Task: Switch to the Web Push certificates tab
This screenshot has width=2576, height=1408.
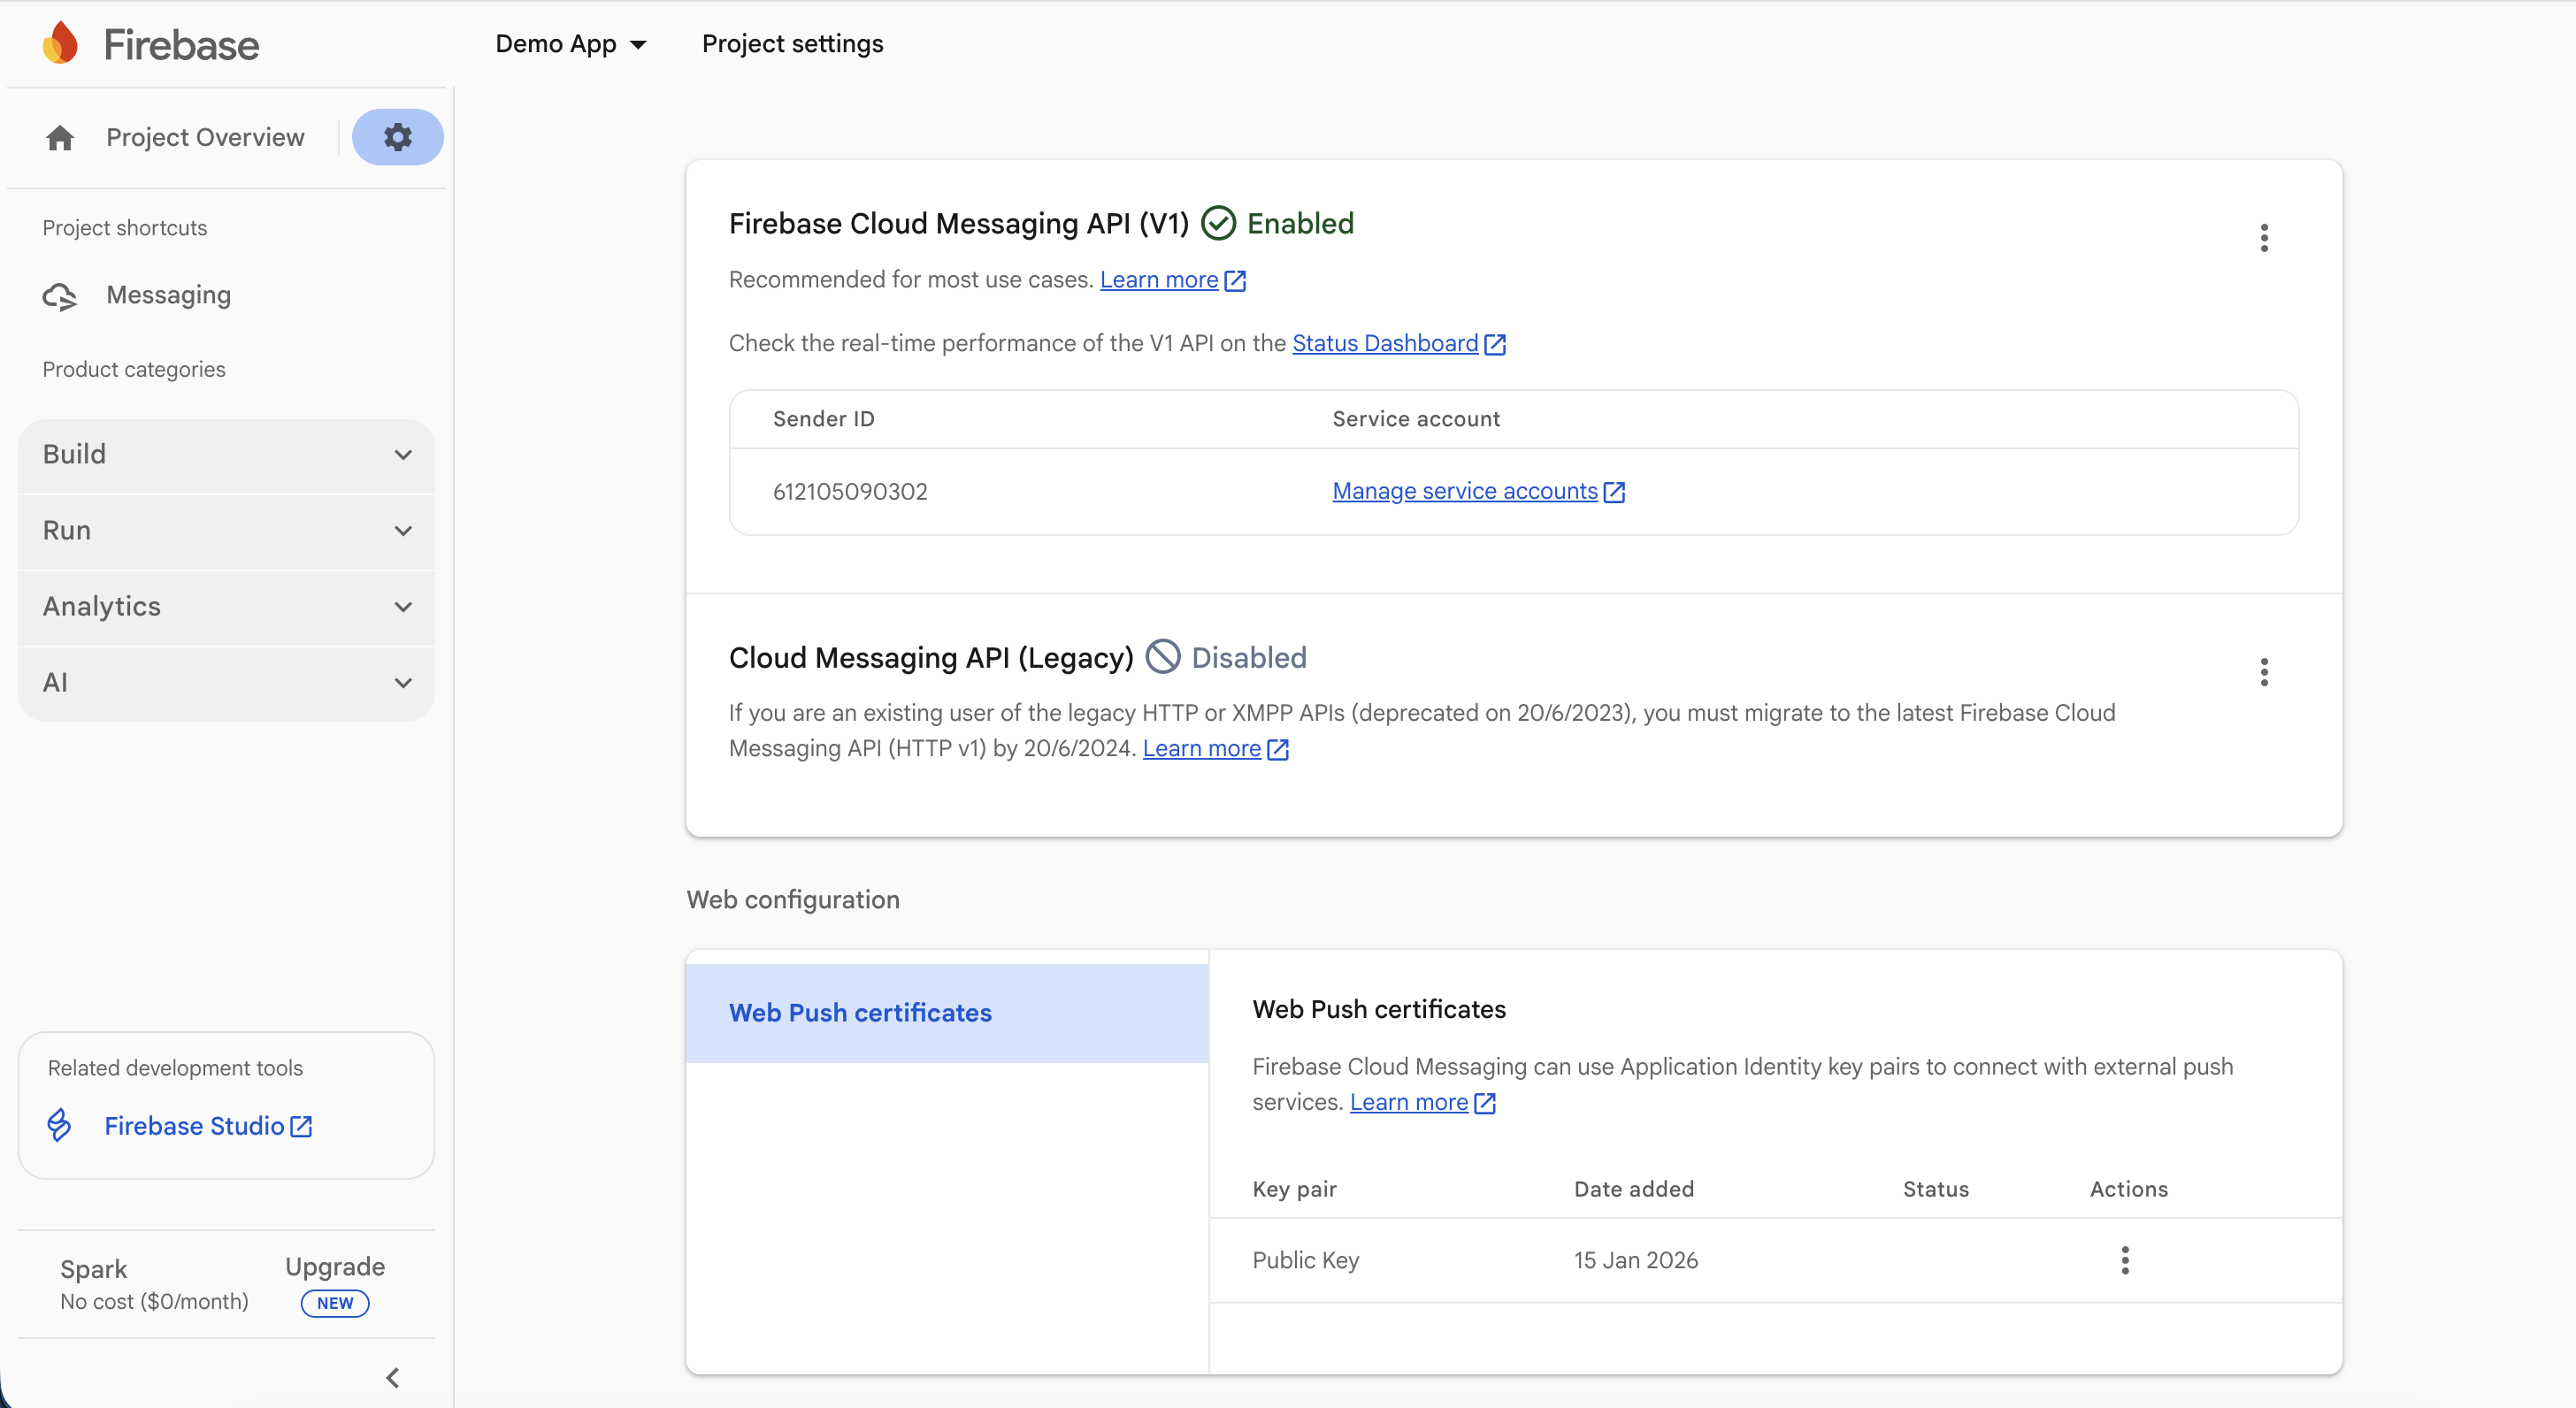Action: click(860, 1012)
